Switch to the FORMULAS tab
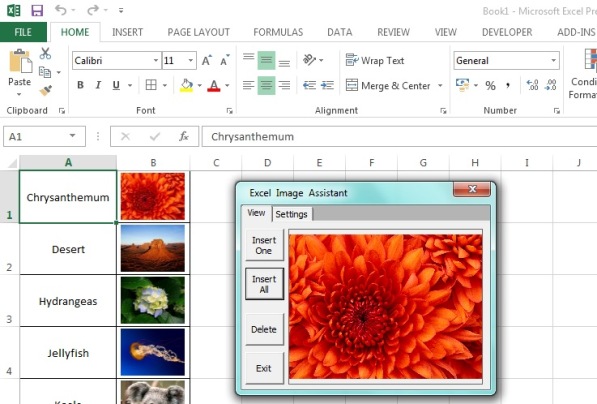 (278, 32)
